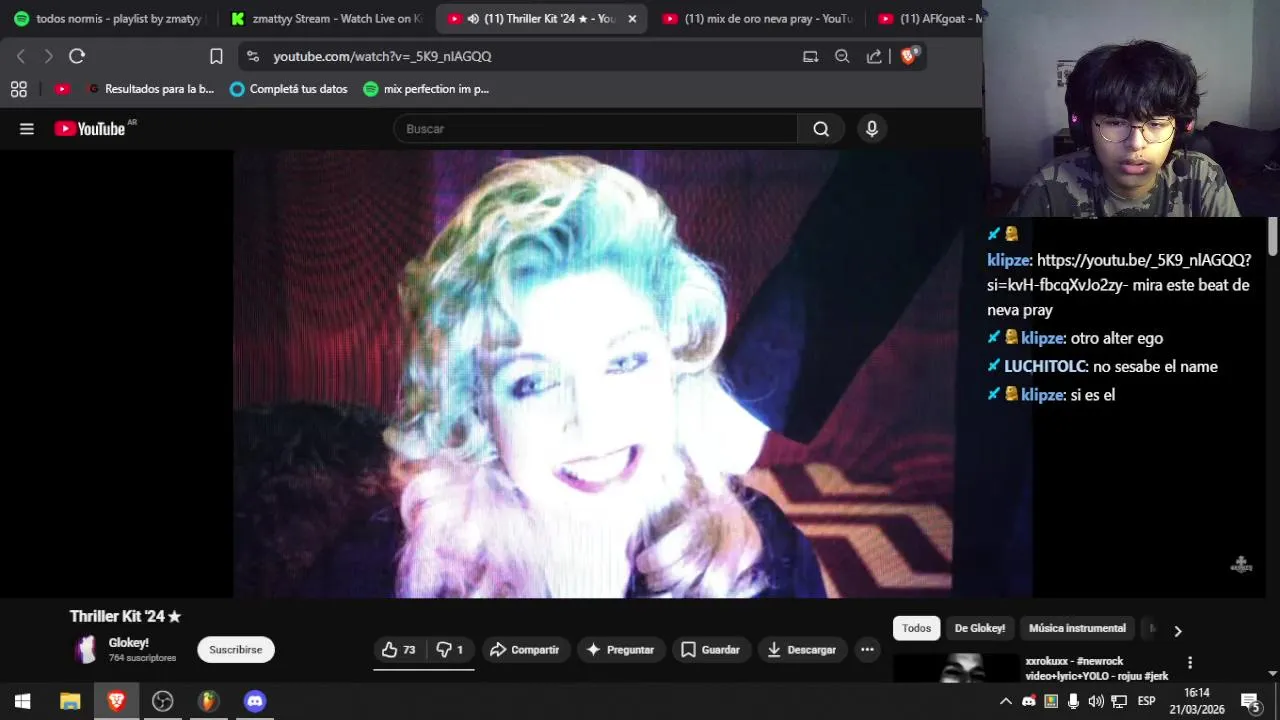Open the xxrokuxx #newrock video thumbnail
Viewport: 1280px width, 720px height.
pos(956,668)
